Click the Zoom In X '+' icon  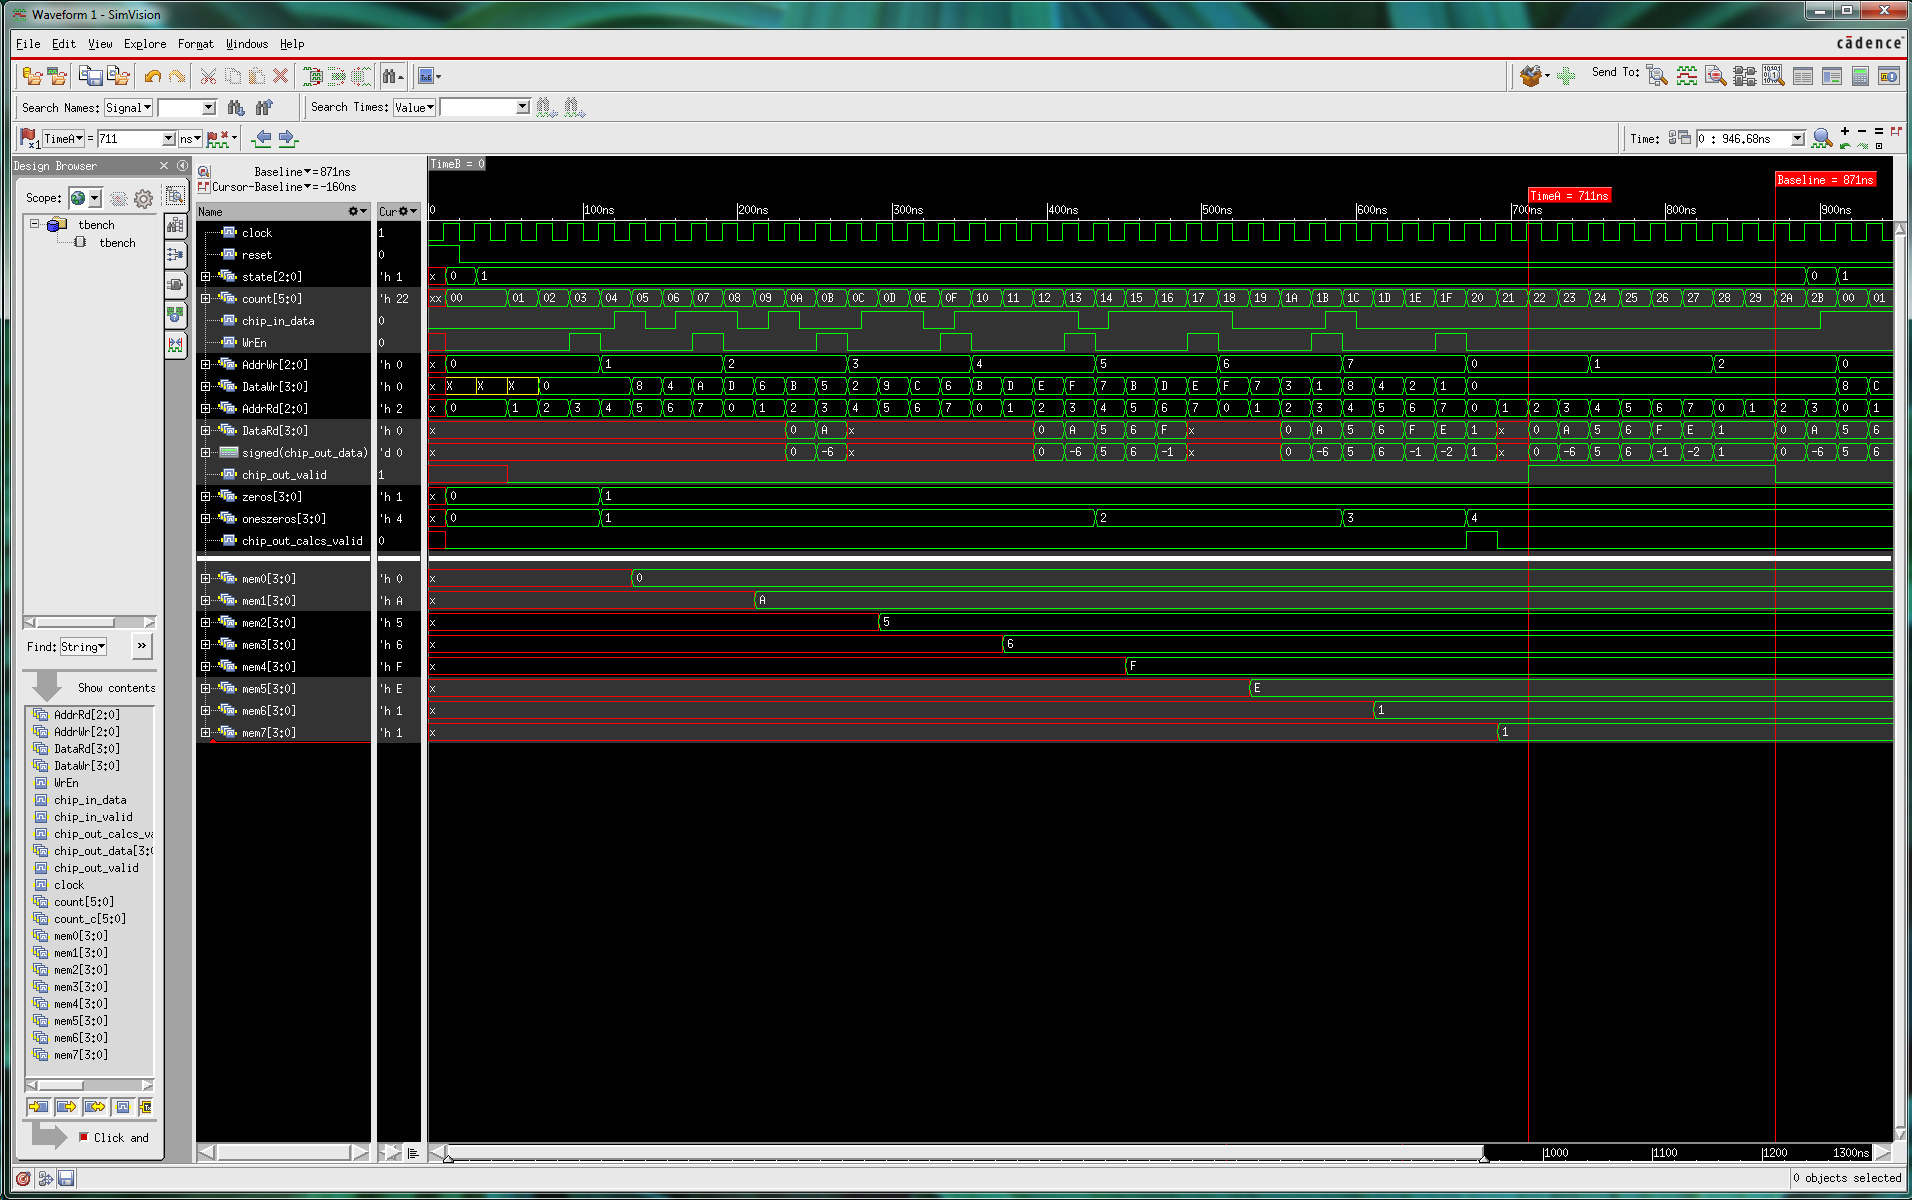1845,131
